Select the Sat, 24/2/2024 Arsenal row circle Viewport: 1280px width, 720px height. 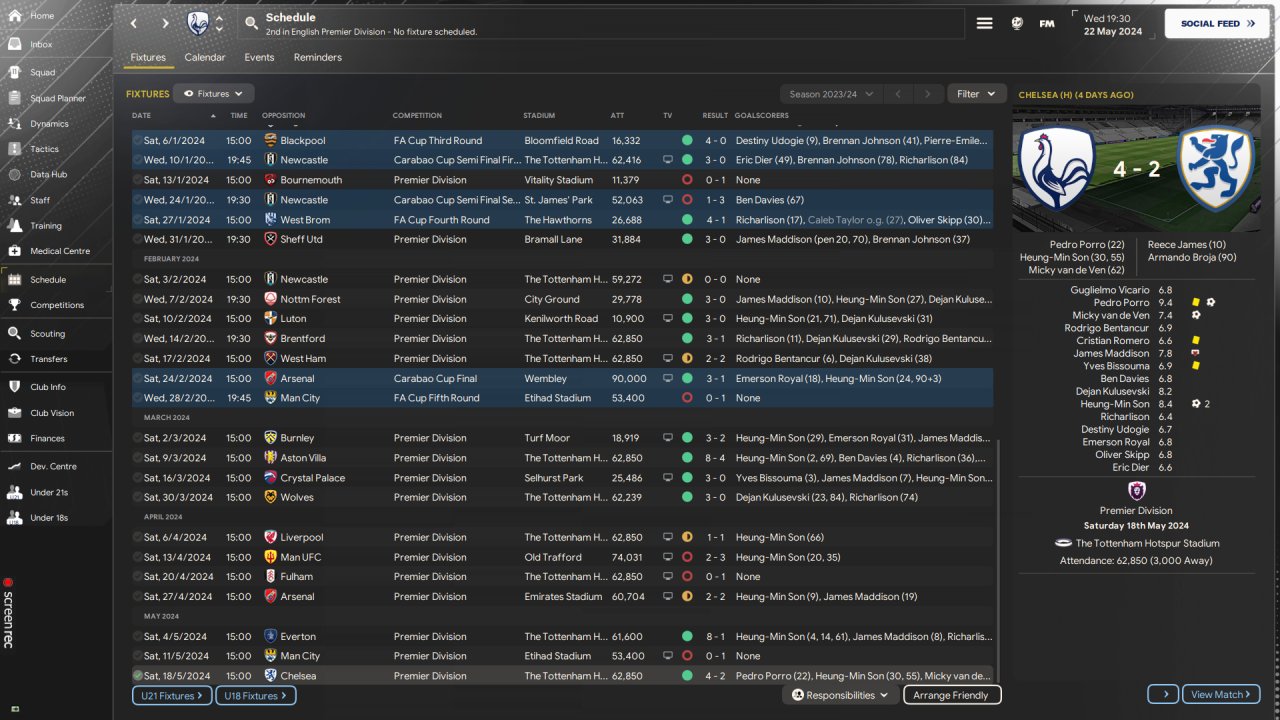pyautogui.click(x=137, y=379)
